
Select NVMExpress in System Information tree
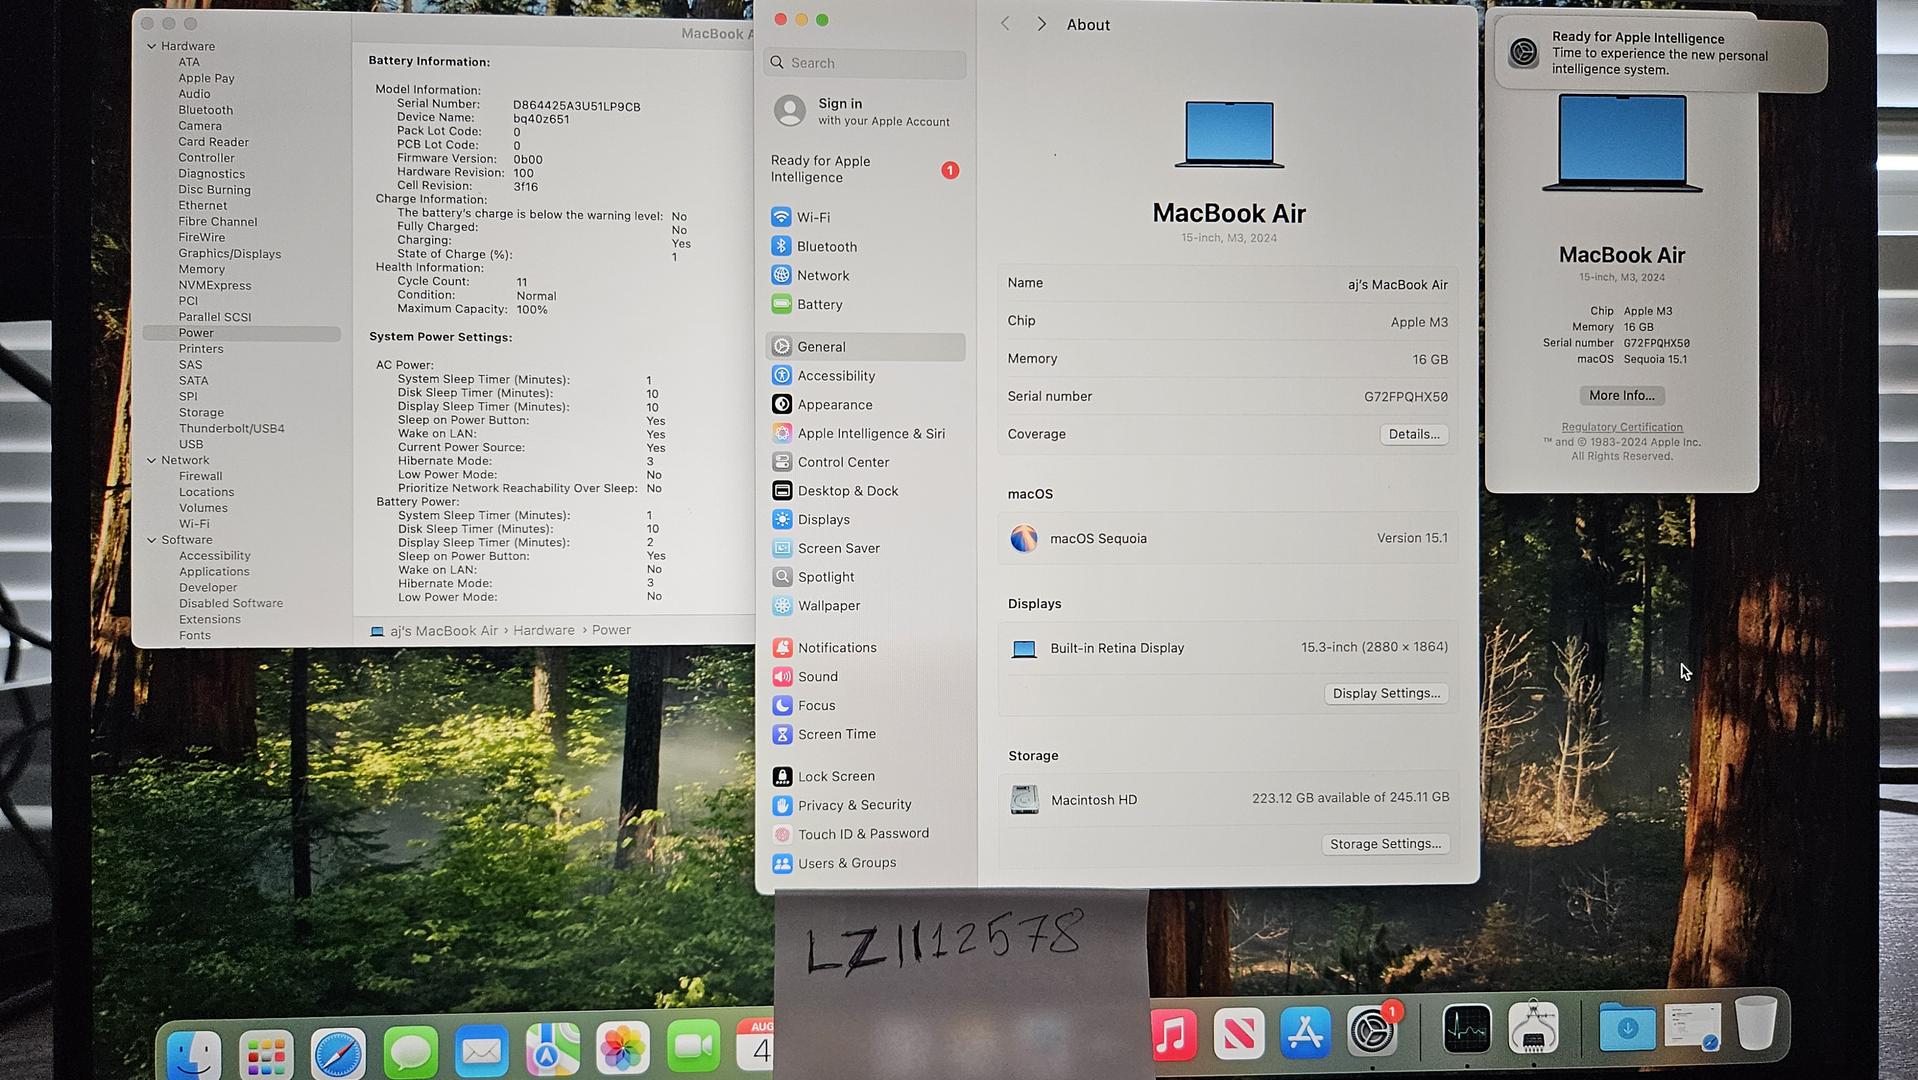click(215, 285)
